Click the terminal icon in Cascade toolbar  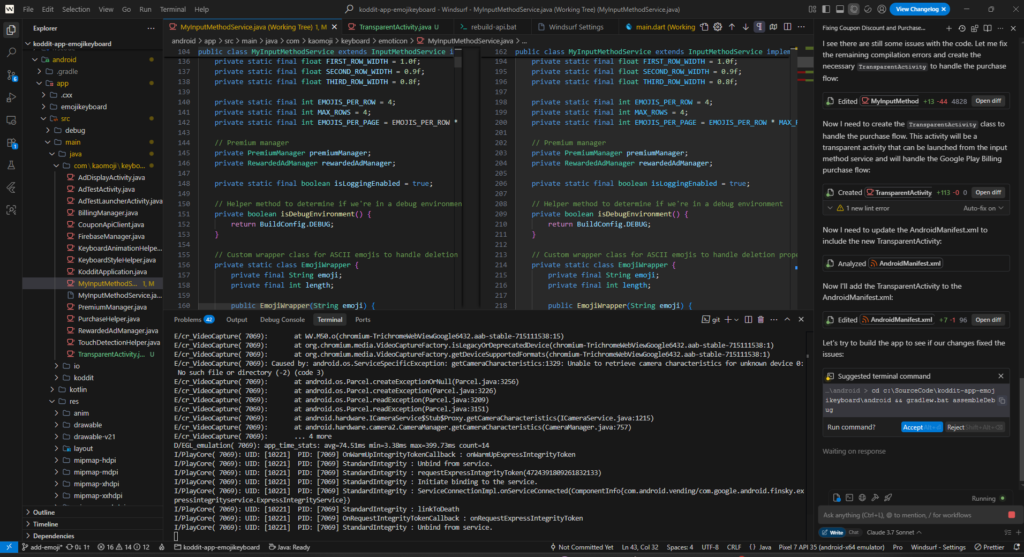click(x=849, y=498)
